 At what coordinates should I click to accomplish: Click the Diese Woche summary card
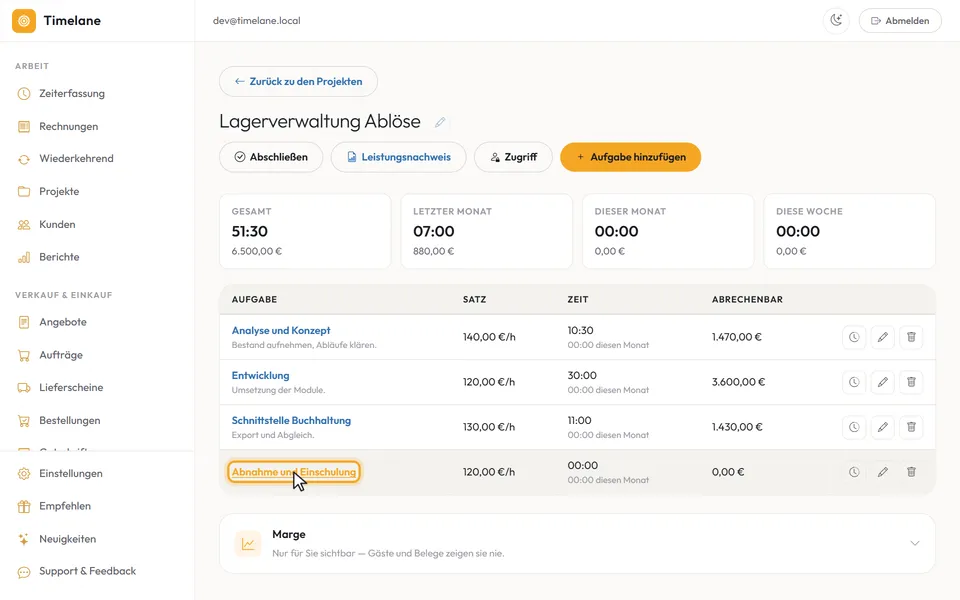pyautogui.click(x=850, y=231)
